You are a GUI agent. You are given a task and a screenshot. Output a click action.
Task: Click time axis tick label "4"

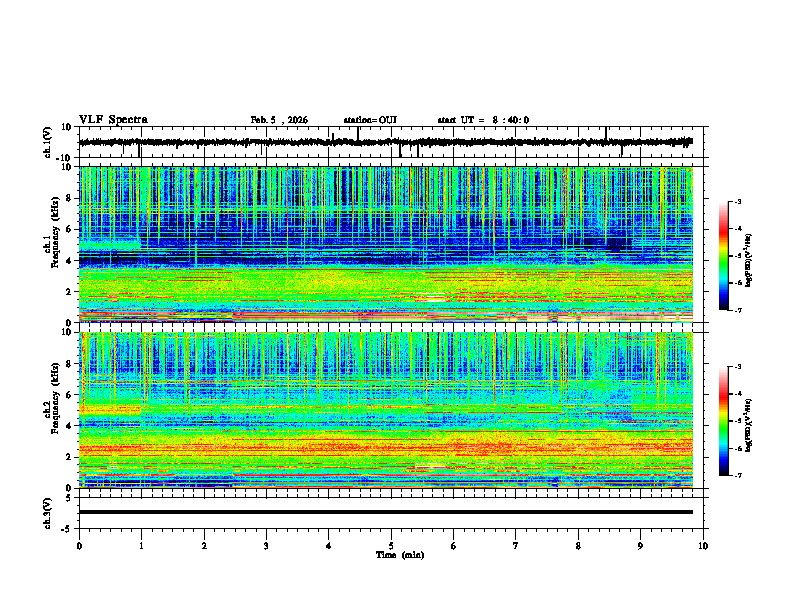pyautogui.click(x=328, y=546)
